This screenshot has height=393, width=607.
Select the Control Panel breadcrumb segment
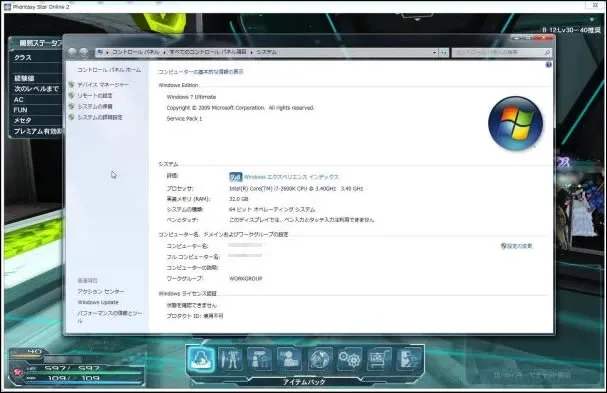(135, 52)
